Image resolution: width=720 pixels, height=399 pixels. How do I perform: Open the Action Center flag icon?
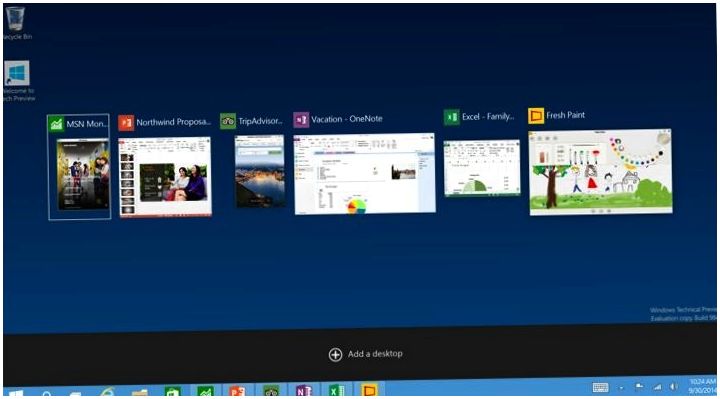[x=639, y=387]
